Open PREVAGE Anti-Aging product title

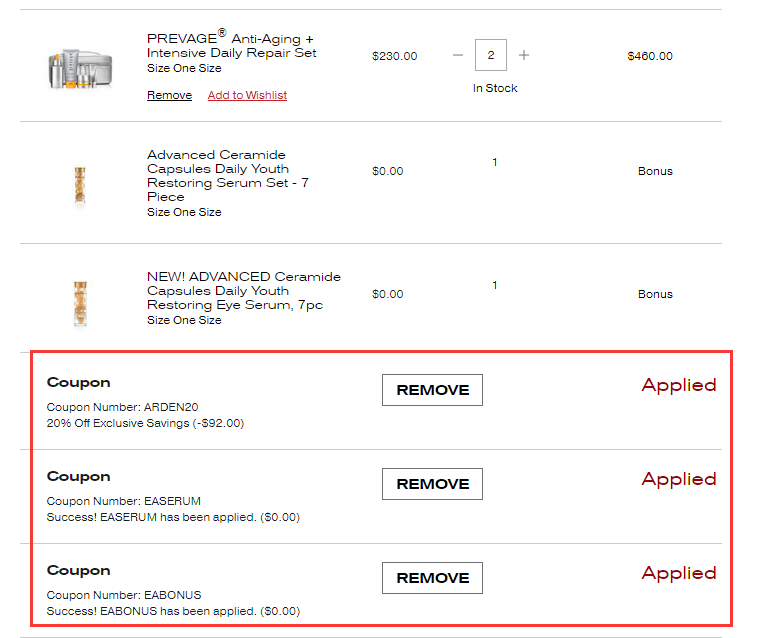coord(231,46)
